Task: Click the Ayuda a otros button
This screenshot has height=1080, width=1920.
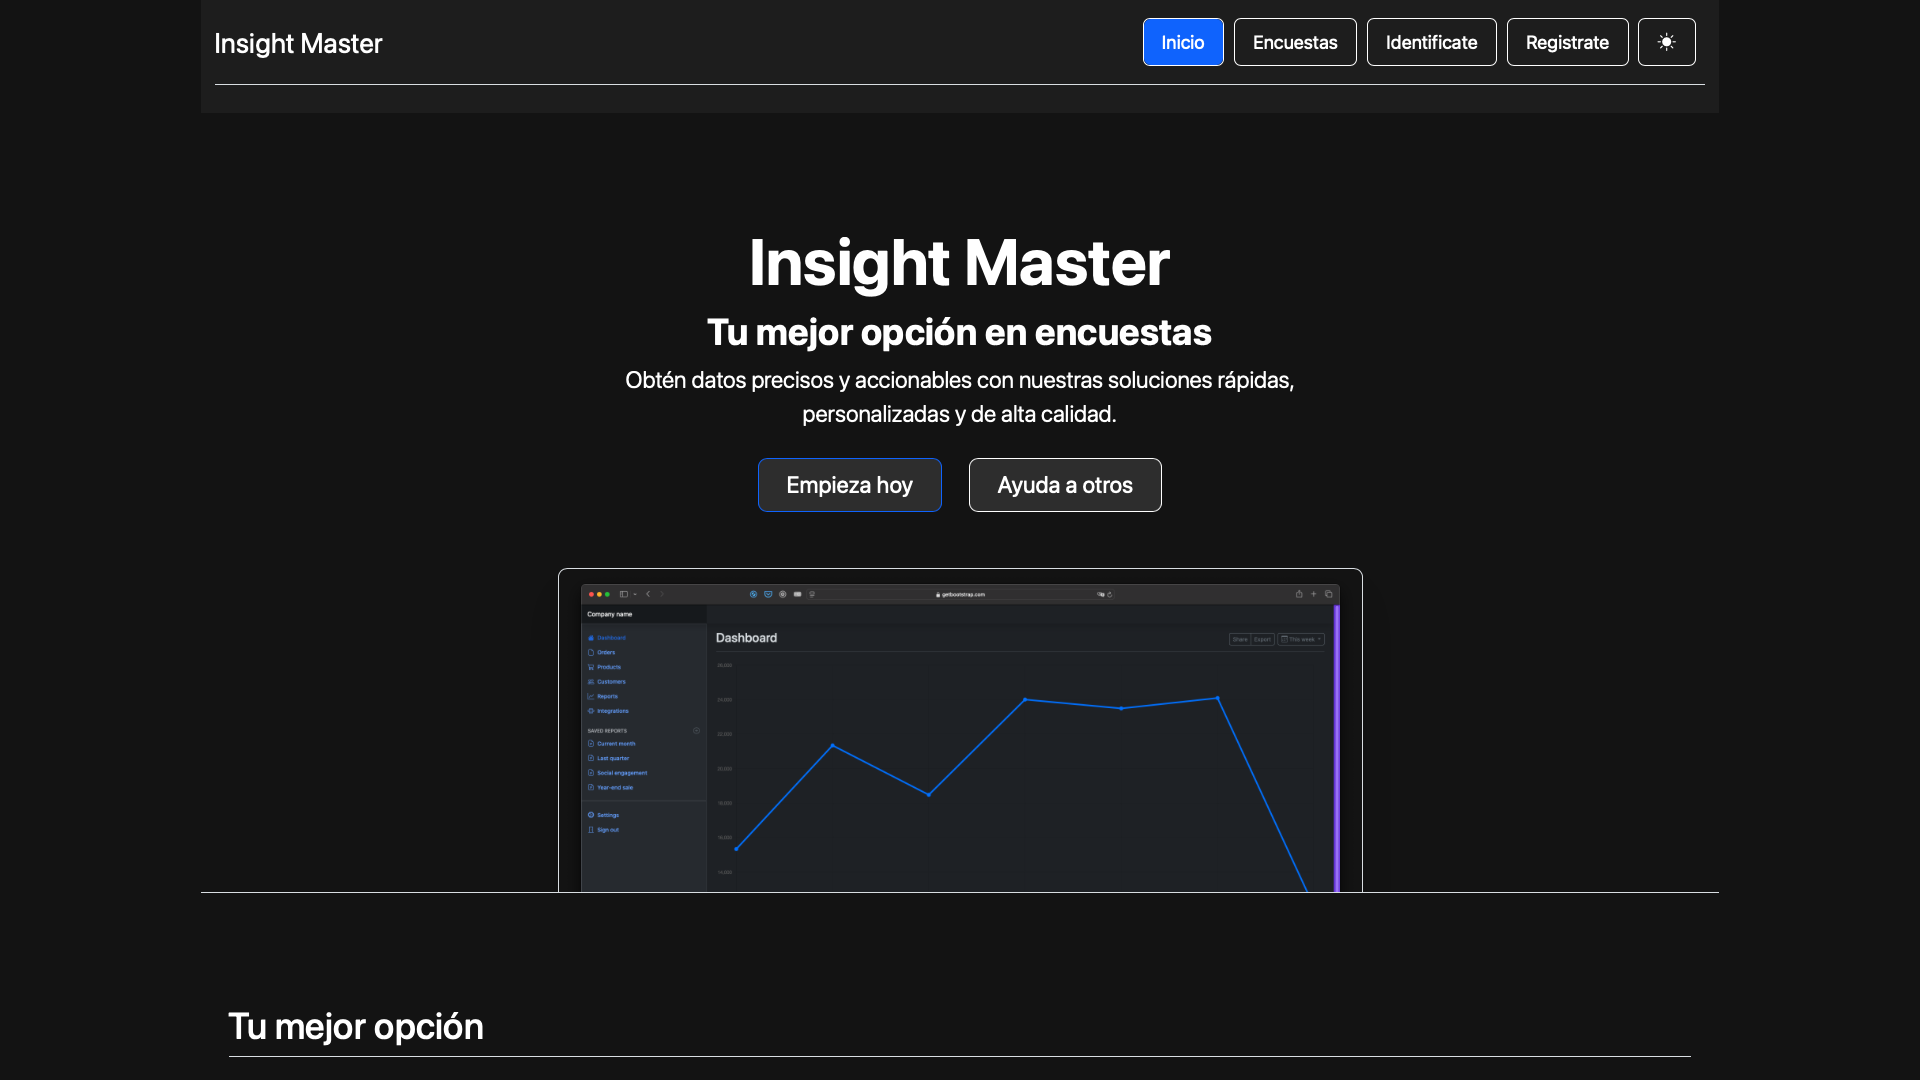Action: tap(1065, 485)
